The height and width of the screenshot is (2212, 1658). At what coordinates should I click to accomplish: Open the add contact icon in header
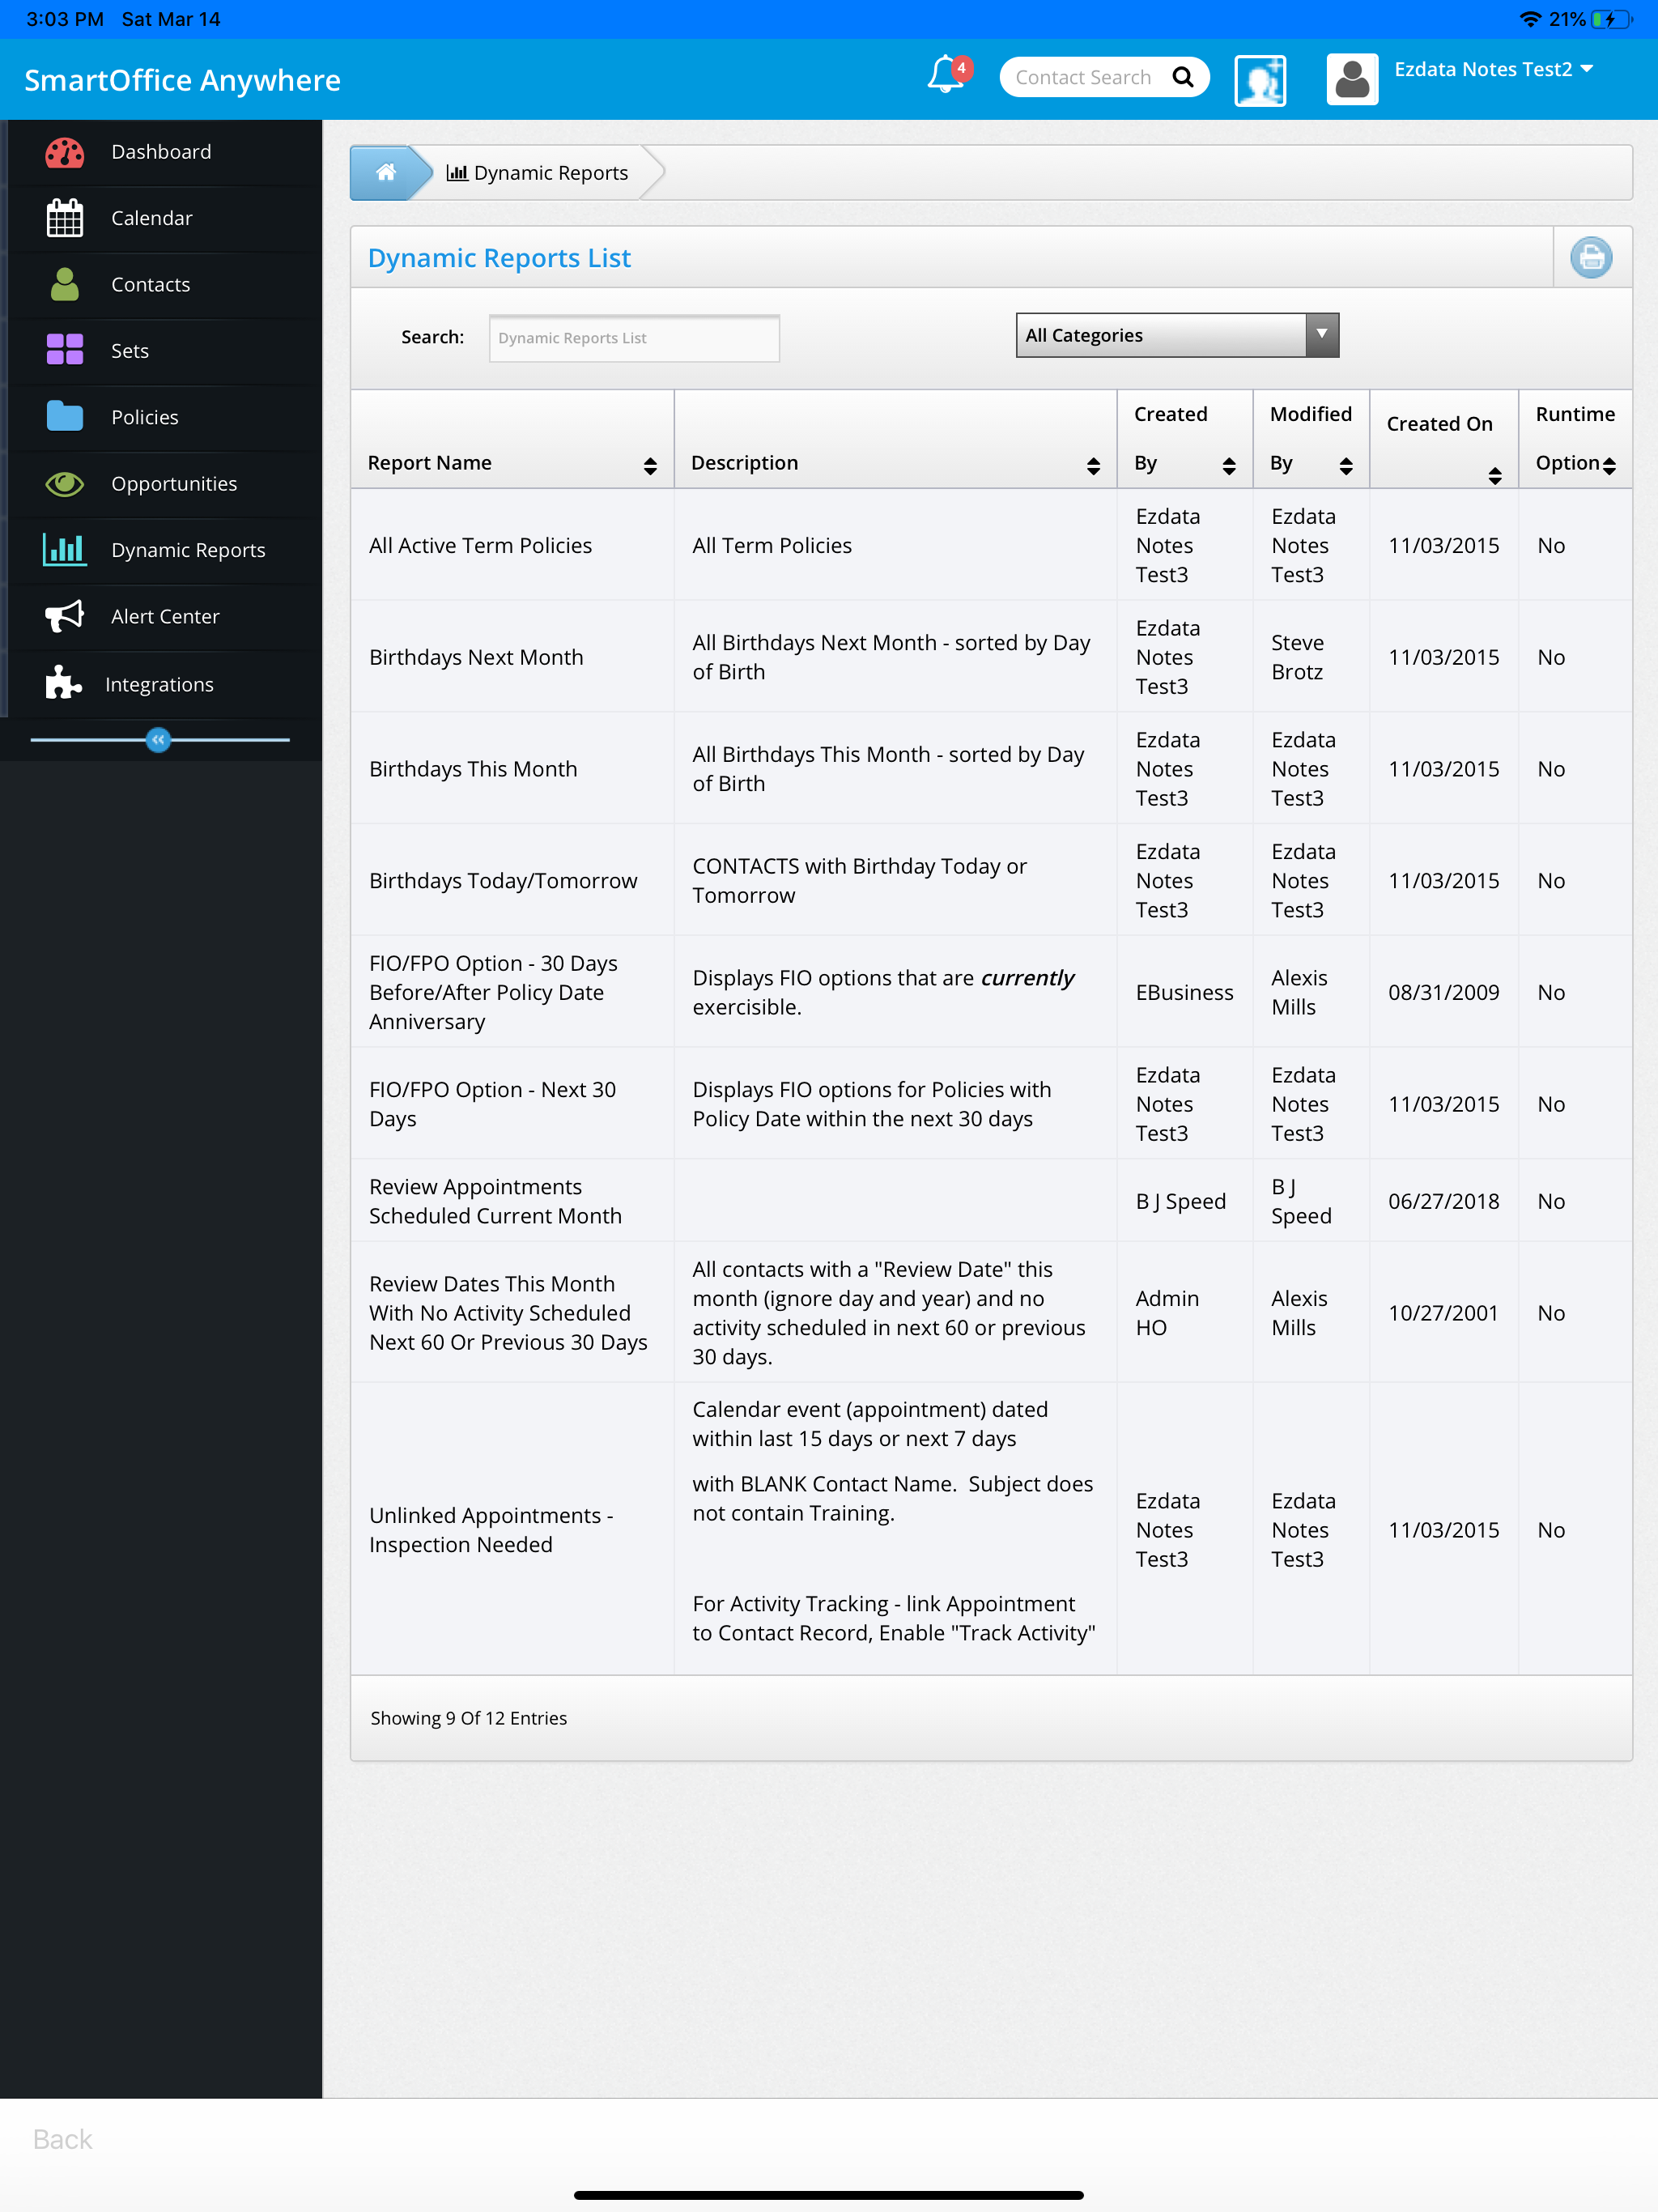[x=1260, y=79]
